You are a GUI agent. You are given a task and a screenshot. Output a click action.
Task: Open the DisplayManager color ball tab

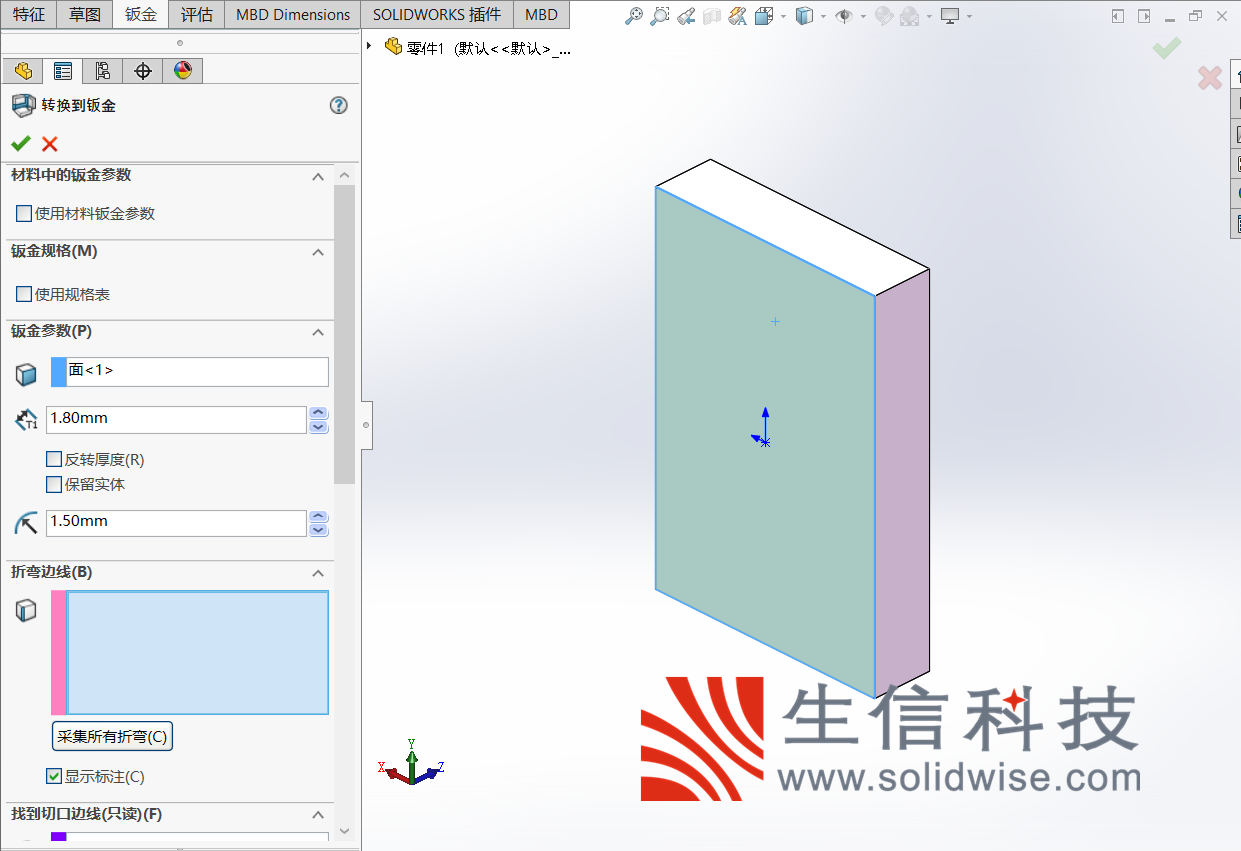click(183, 71)
